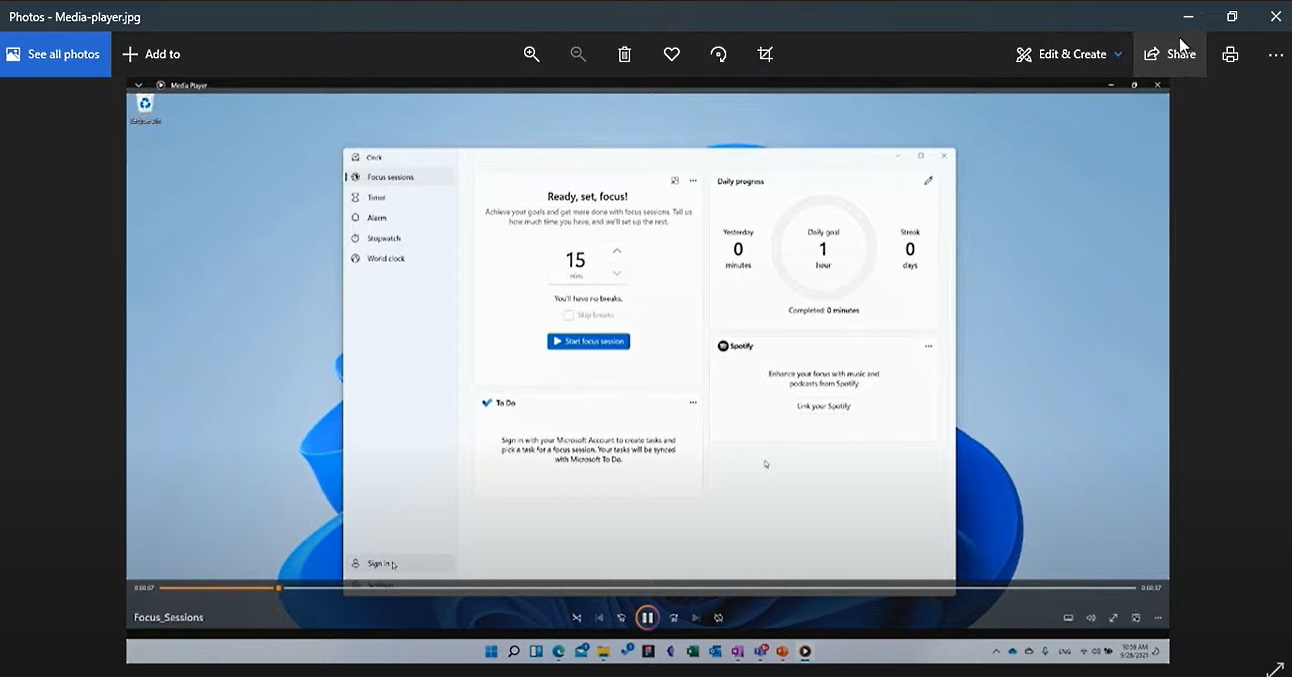The width and height of the screenshot is (1292, 677).
Task: Rotate the photo
Action: point(718,54)
